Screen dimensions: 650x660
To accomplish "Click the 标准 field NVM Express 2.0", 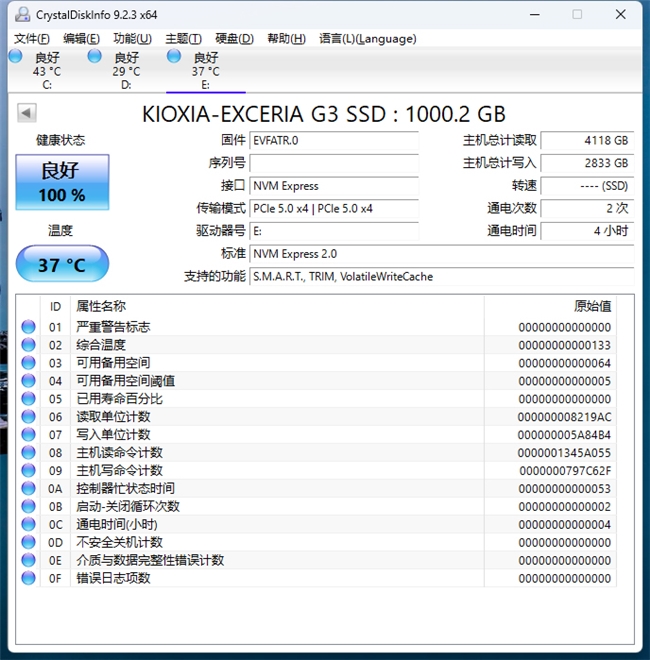I will [x=442, y=254].
